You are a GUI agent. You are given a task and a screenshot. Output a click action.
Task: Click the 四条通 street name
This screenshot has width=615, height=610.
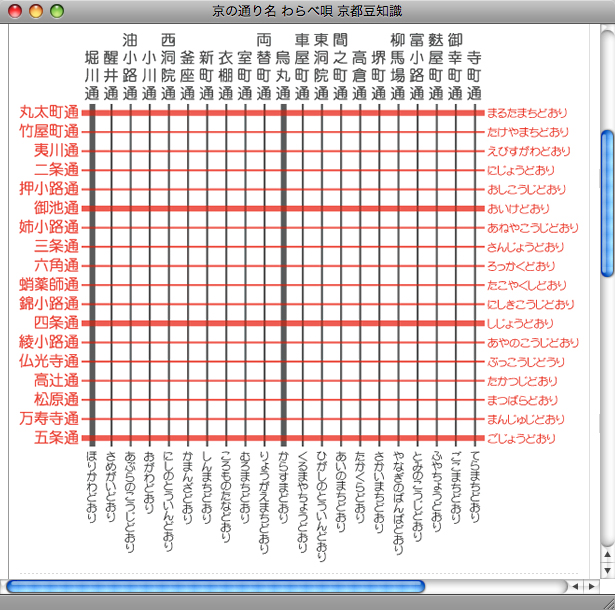click(56, 323)
